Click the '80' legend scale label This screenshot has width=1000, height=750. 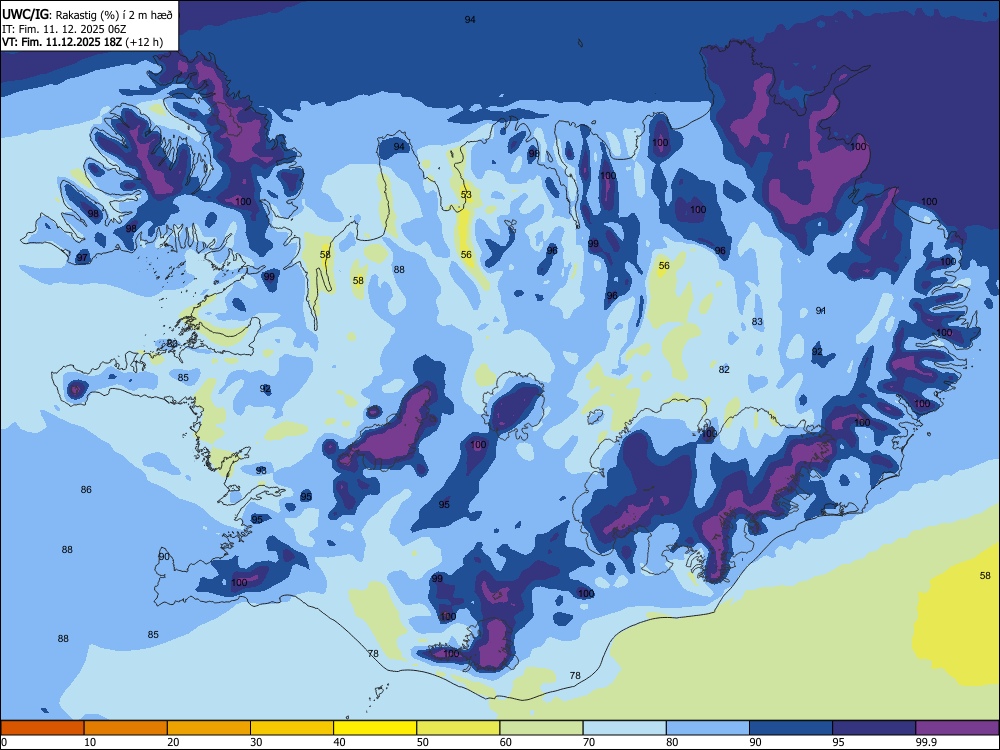pos(672,742)
